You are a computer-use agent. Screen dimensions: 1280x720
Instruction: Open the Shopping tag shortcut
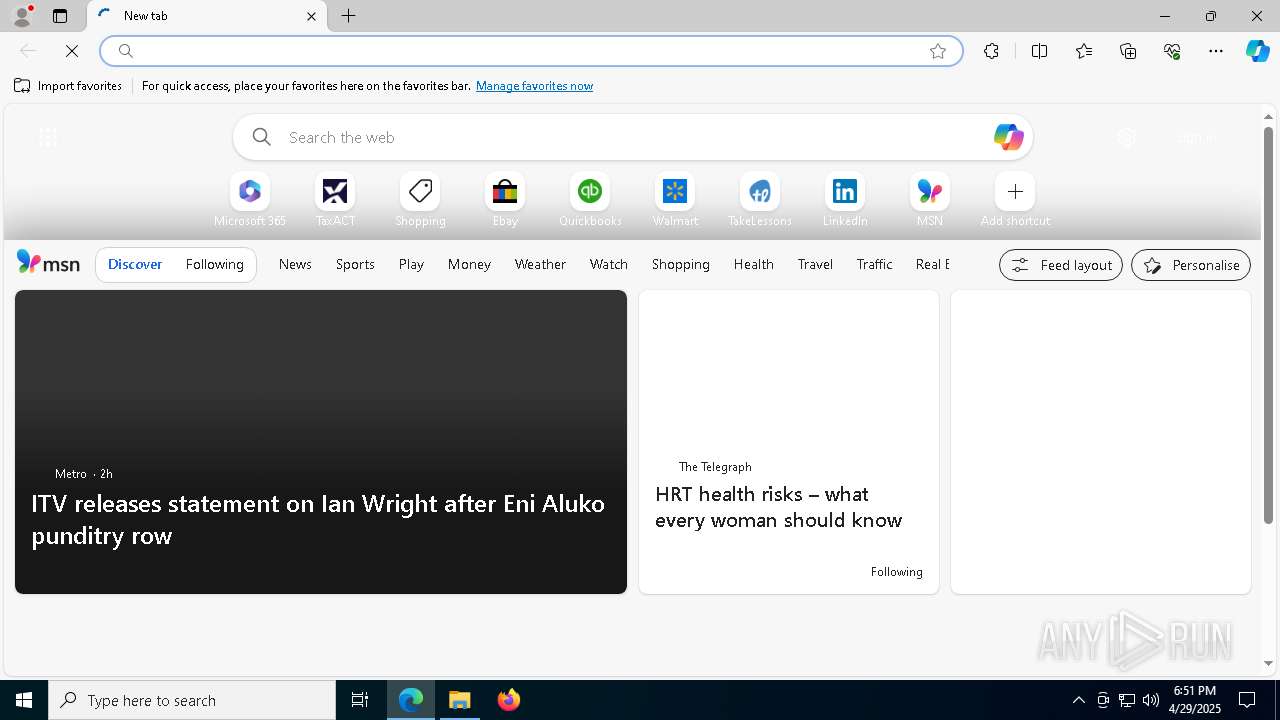point(420,200)
